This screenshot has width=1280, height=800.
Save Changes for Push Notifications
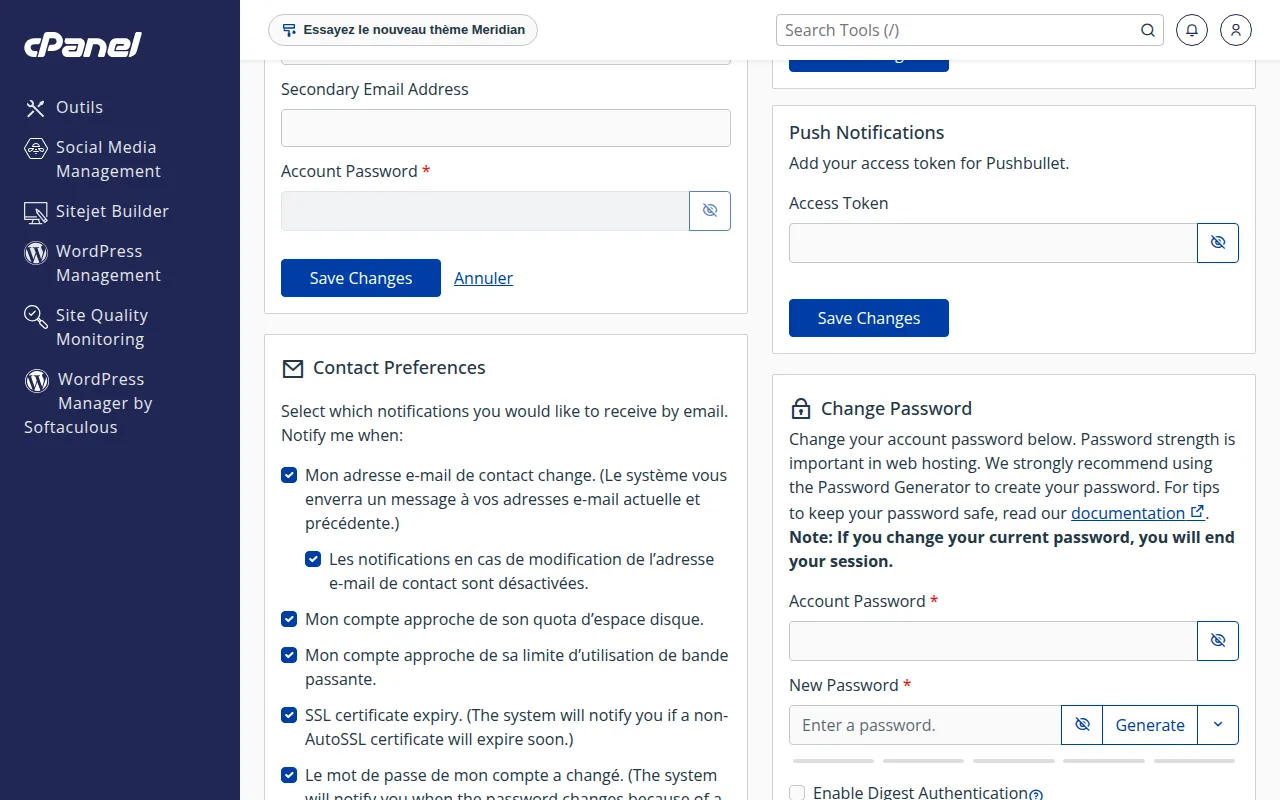pos(869,318)
